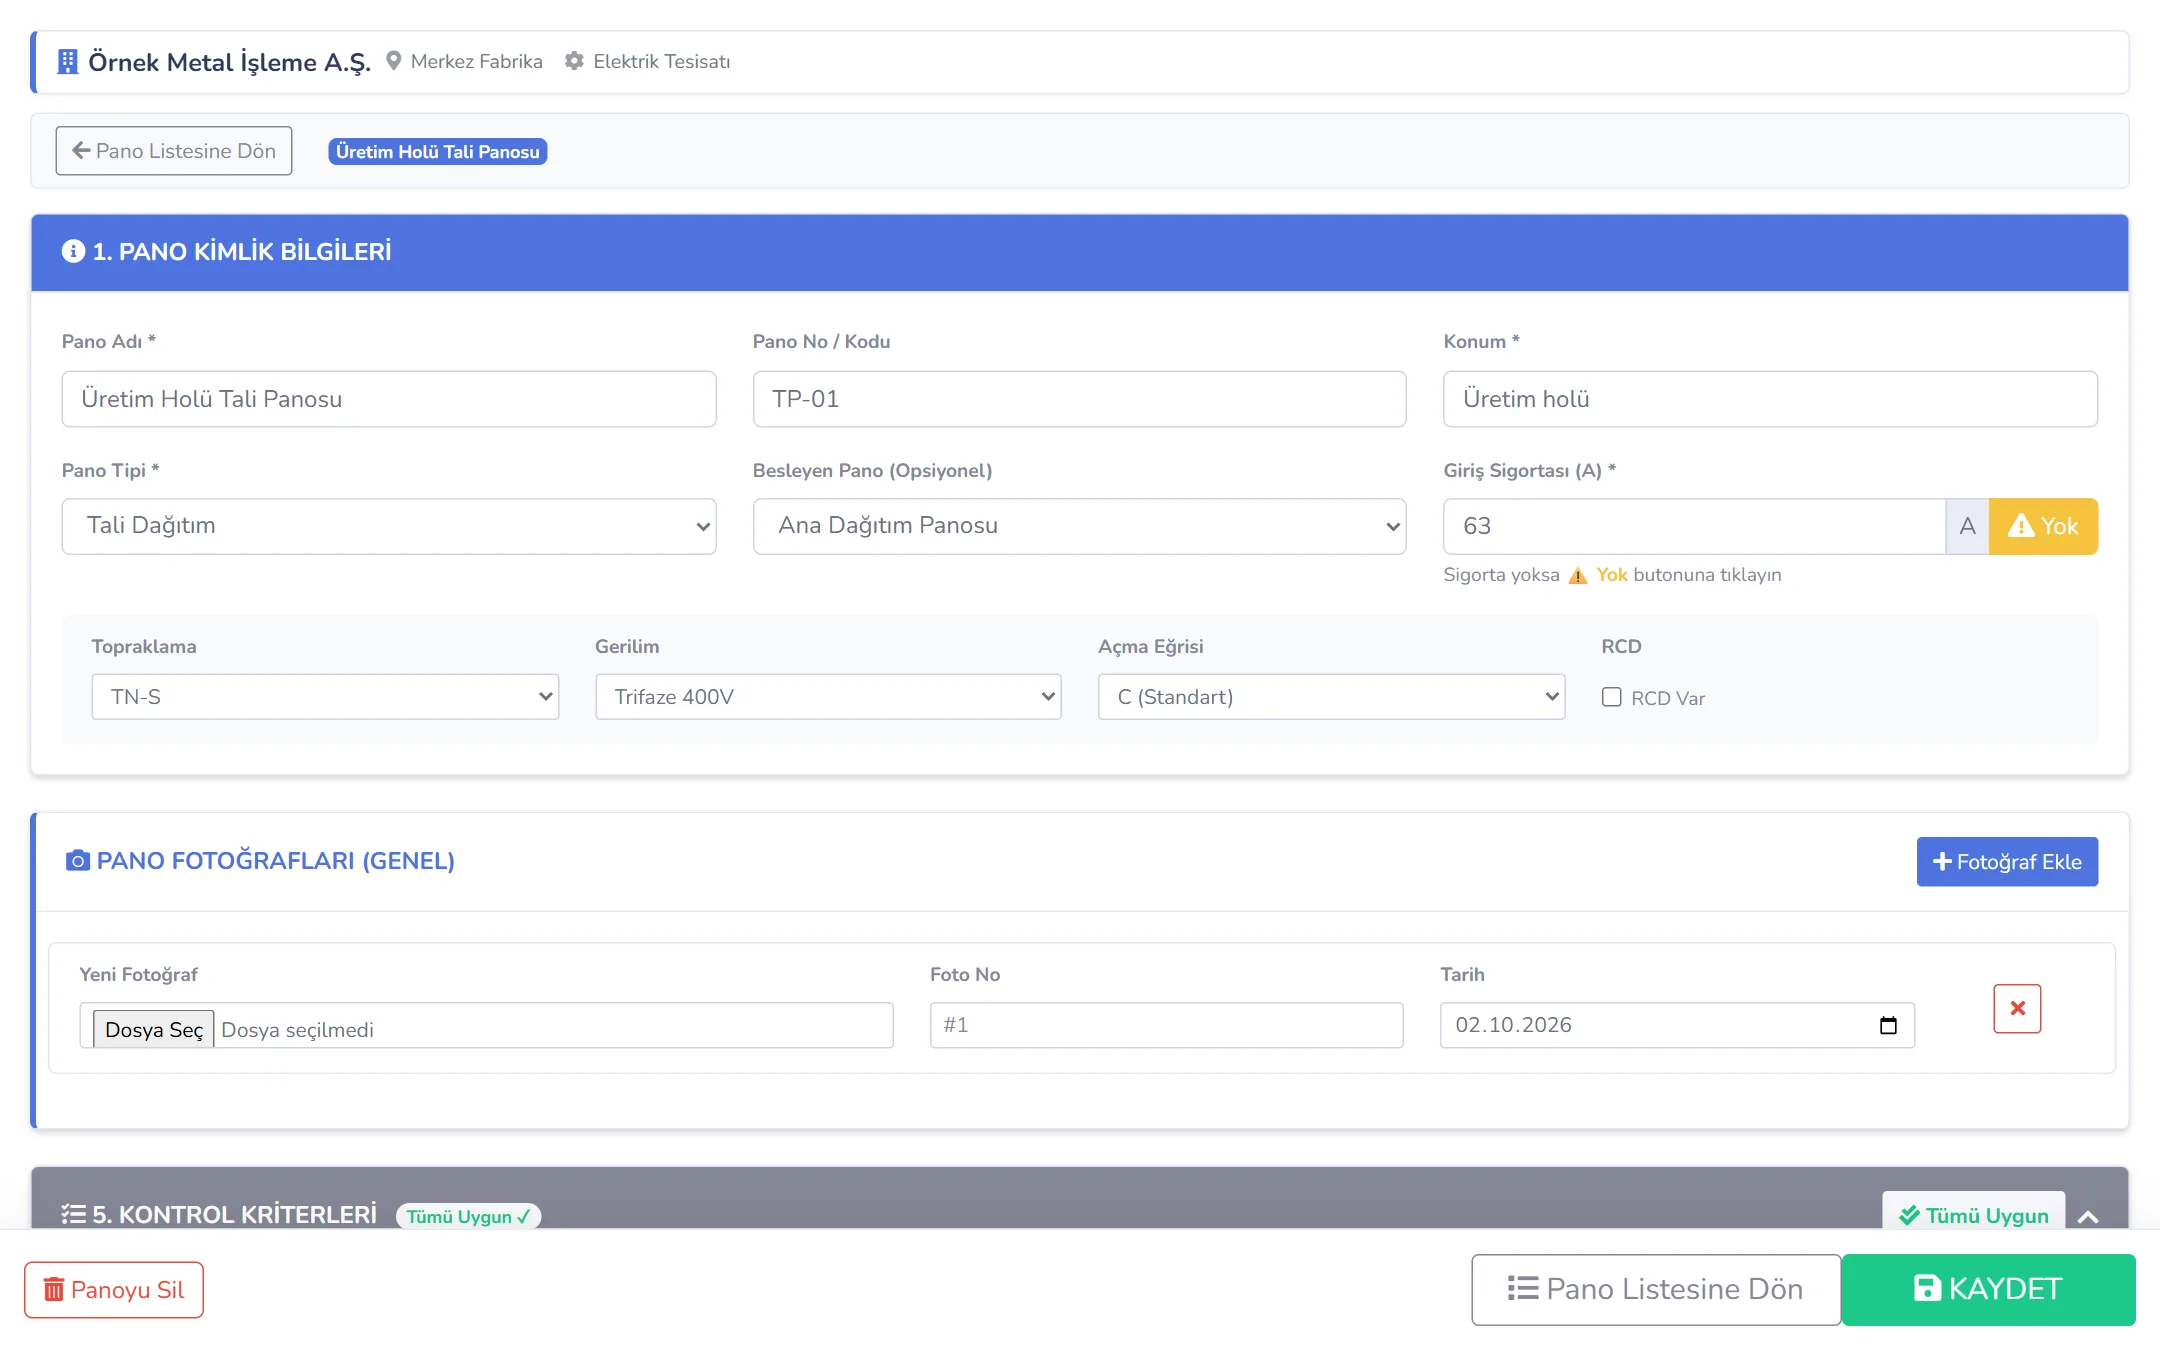Click the Yok button next to Giriş Sigortası

point(2043,526)
